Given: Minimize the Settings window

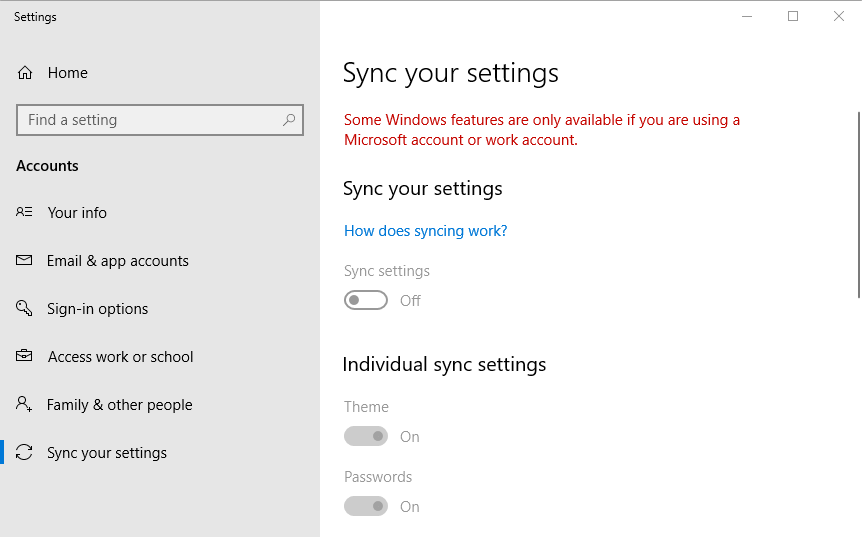Looking at the screenshot, I should coord(747,16).
